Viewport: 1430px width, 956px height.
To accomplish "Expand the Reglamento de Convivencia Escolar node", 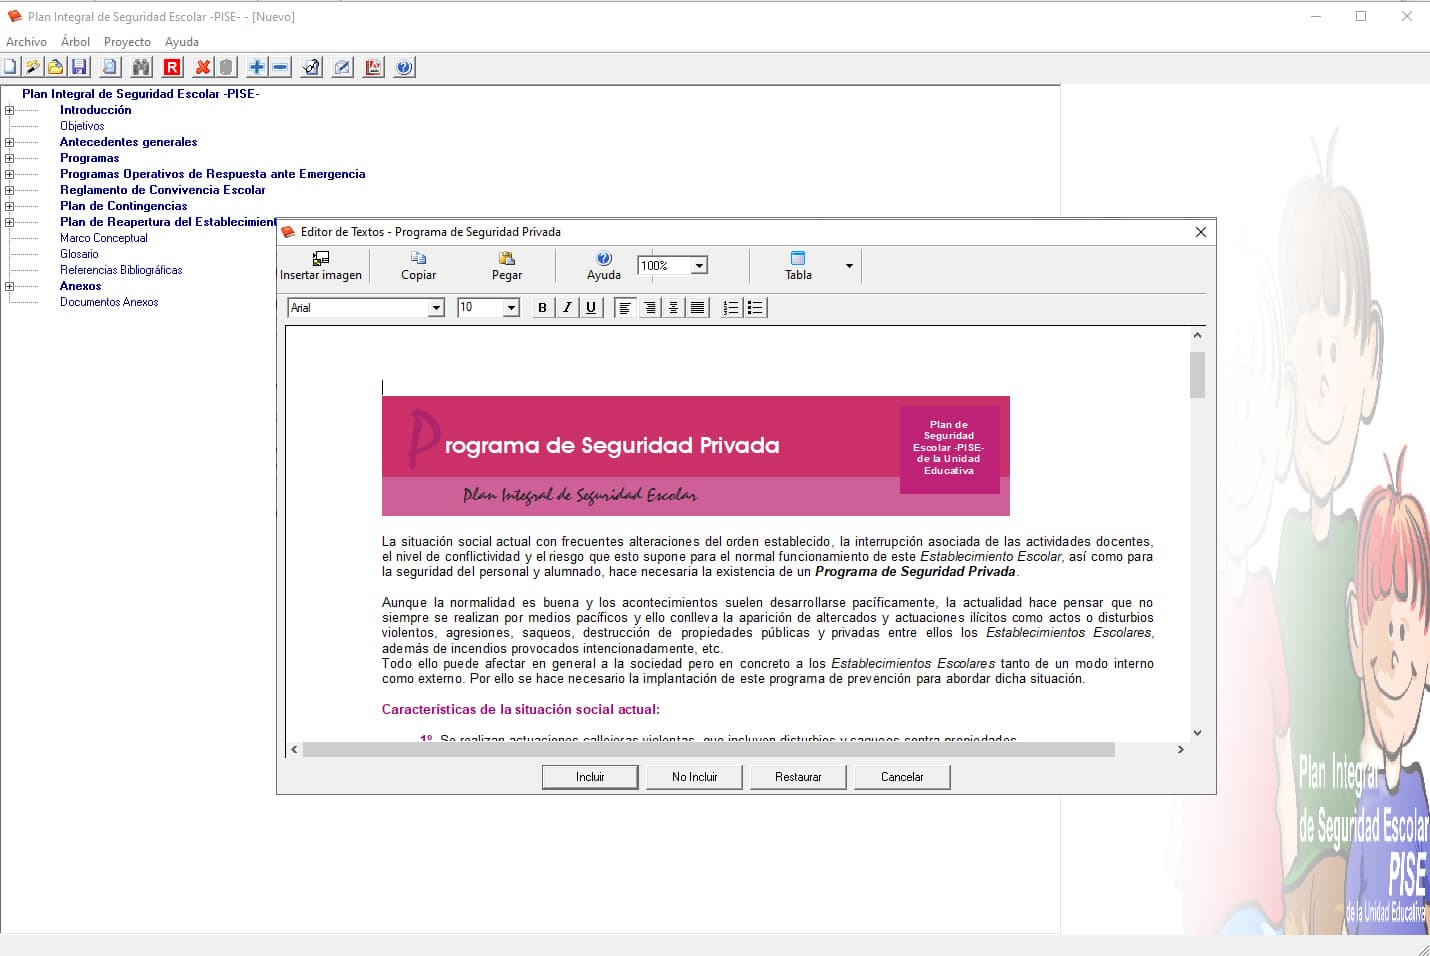I will (x=9, y=190).
